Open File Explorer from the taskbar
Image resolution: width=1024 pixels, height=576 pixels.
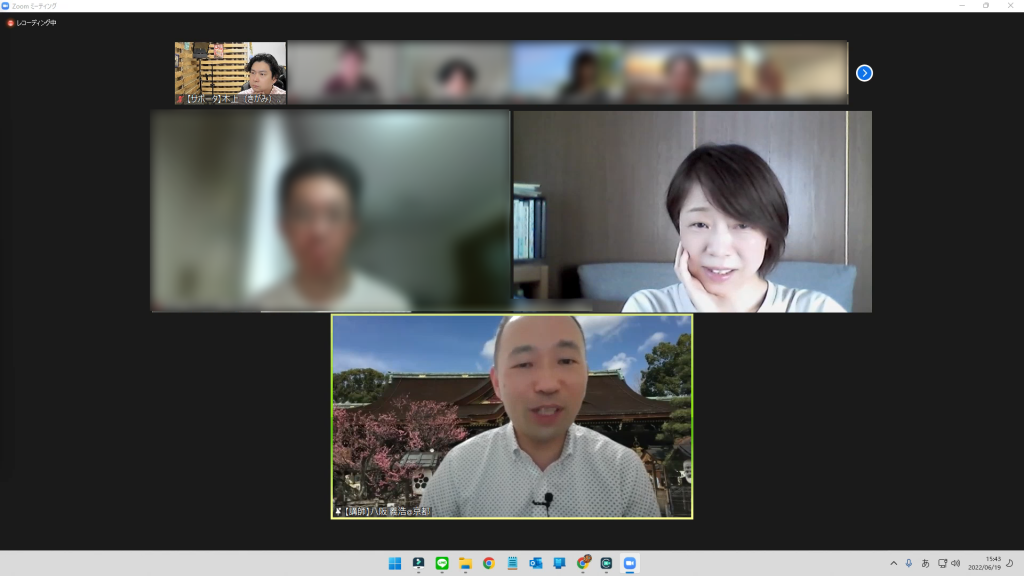(x=465, y=563)
